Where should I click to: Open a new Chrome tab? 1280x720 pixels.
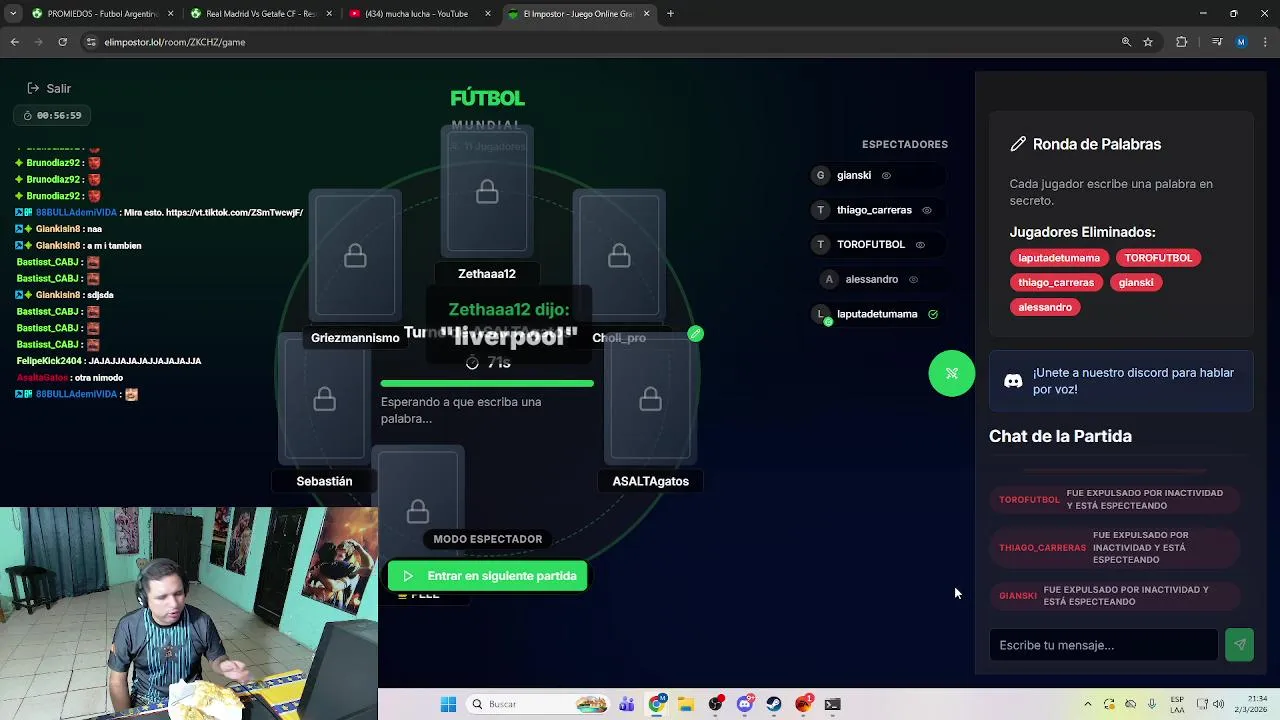point(670,13)
